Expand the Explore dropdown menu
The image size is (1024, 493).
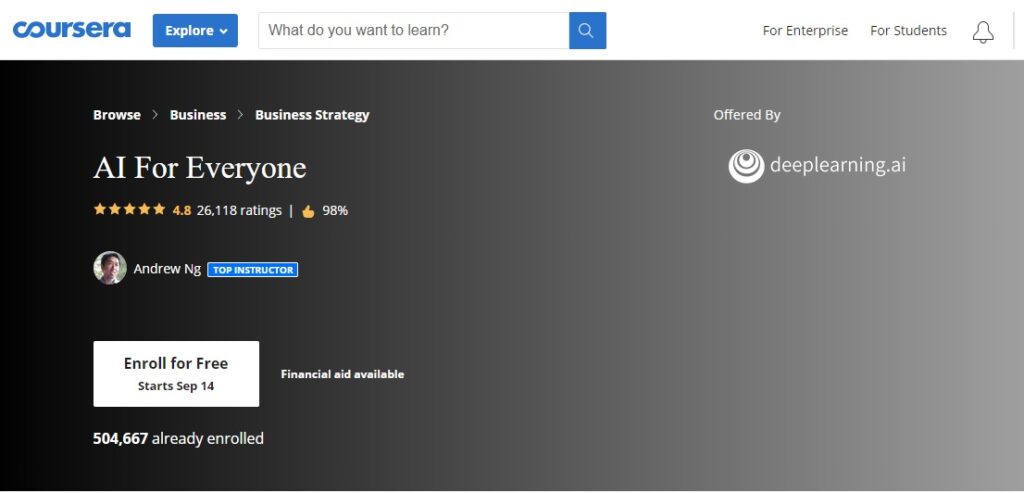pyautogui.click(x=195, y=30)
